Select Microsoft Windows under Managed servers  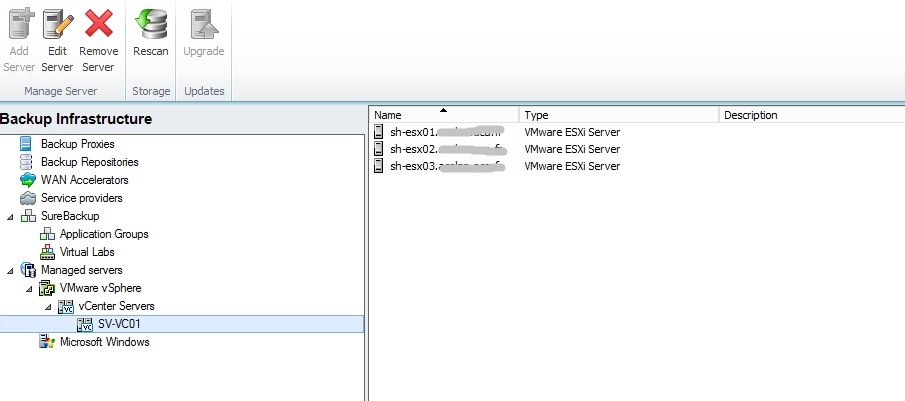(x=104, y=342)
